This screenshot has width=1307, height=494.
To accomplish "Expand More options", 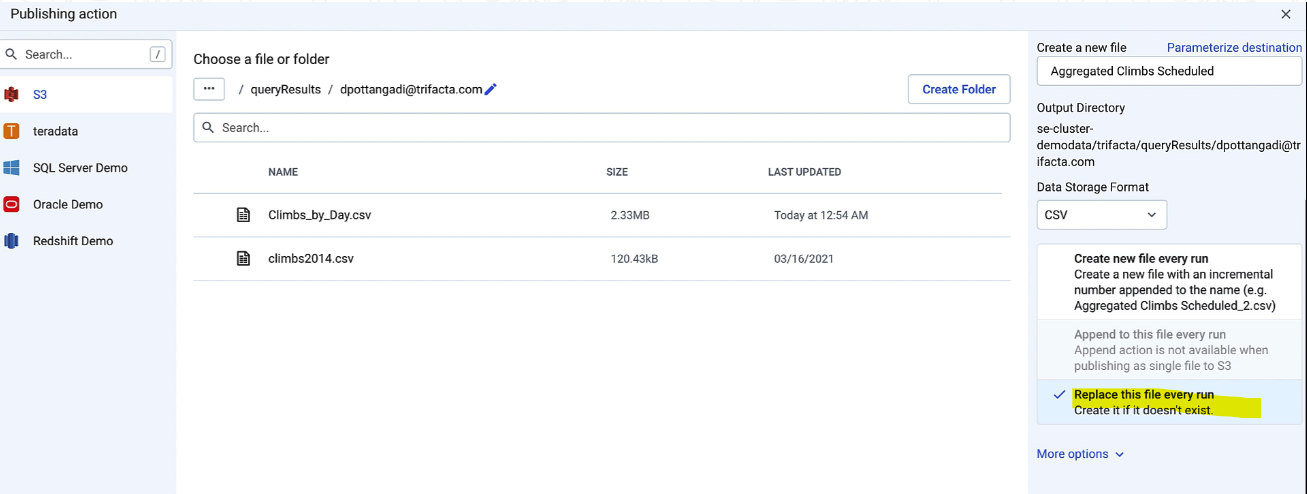I will 1080,454.
